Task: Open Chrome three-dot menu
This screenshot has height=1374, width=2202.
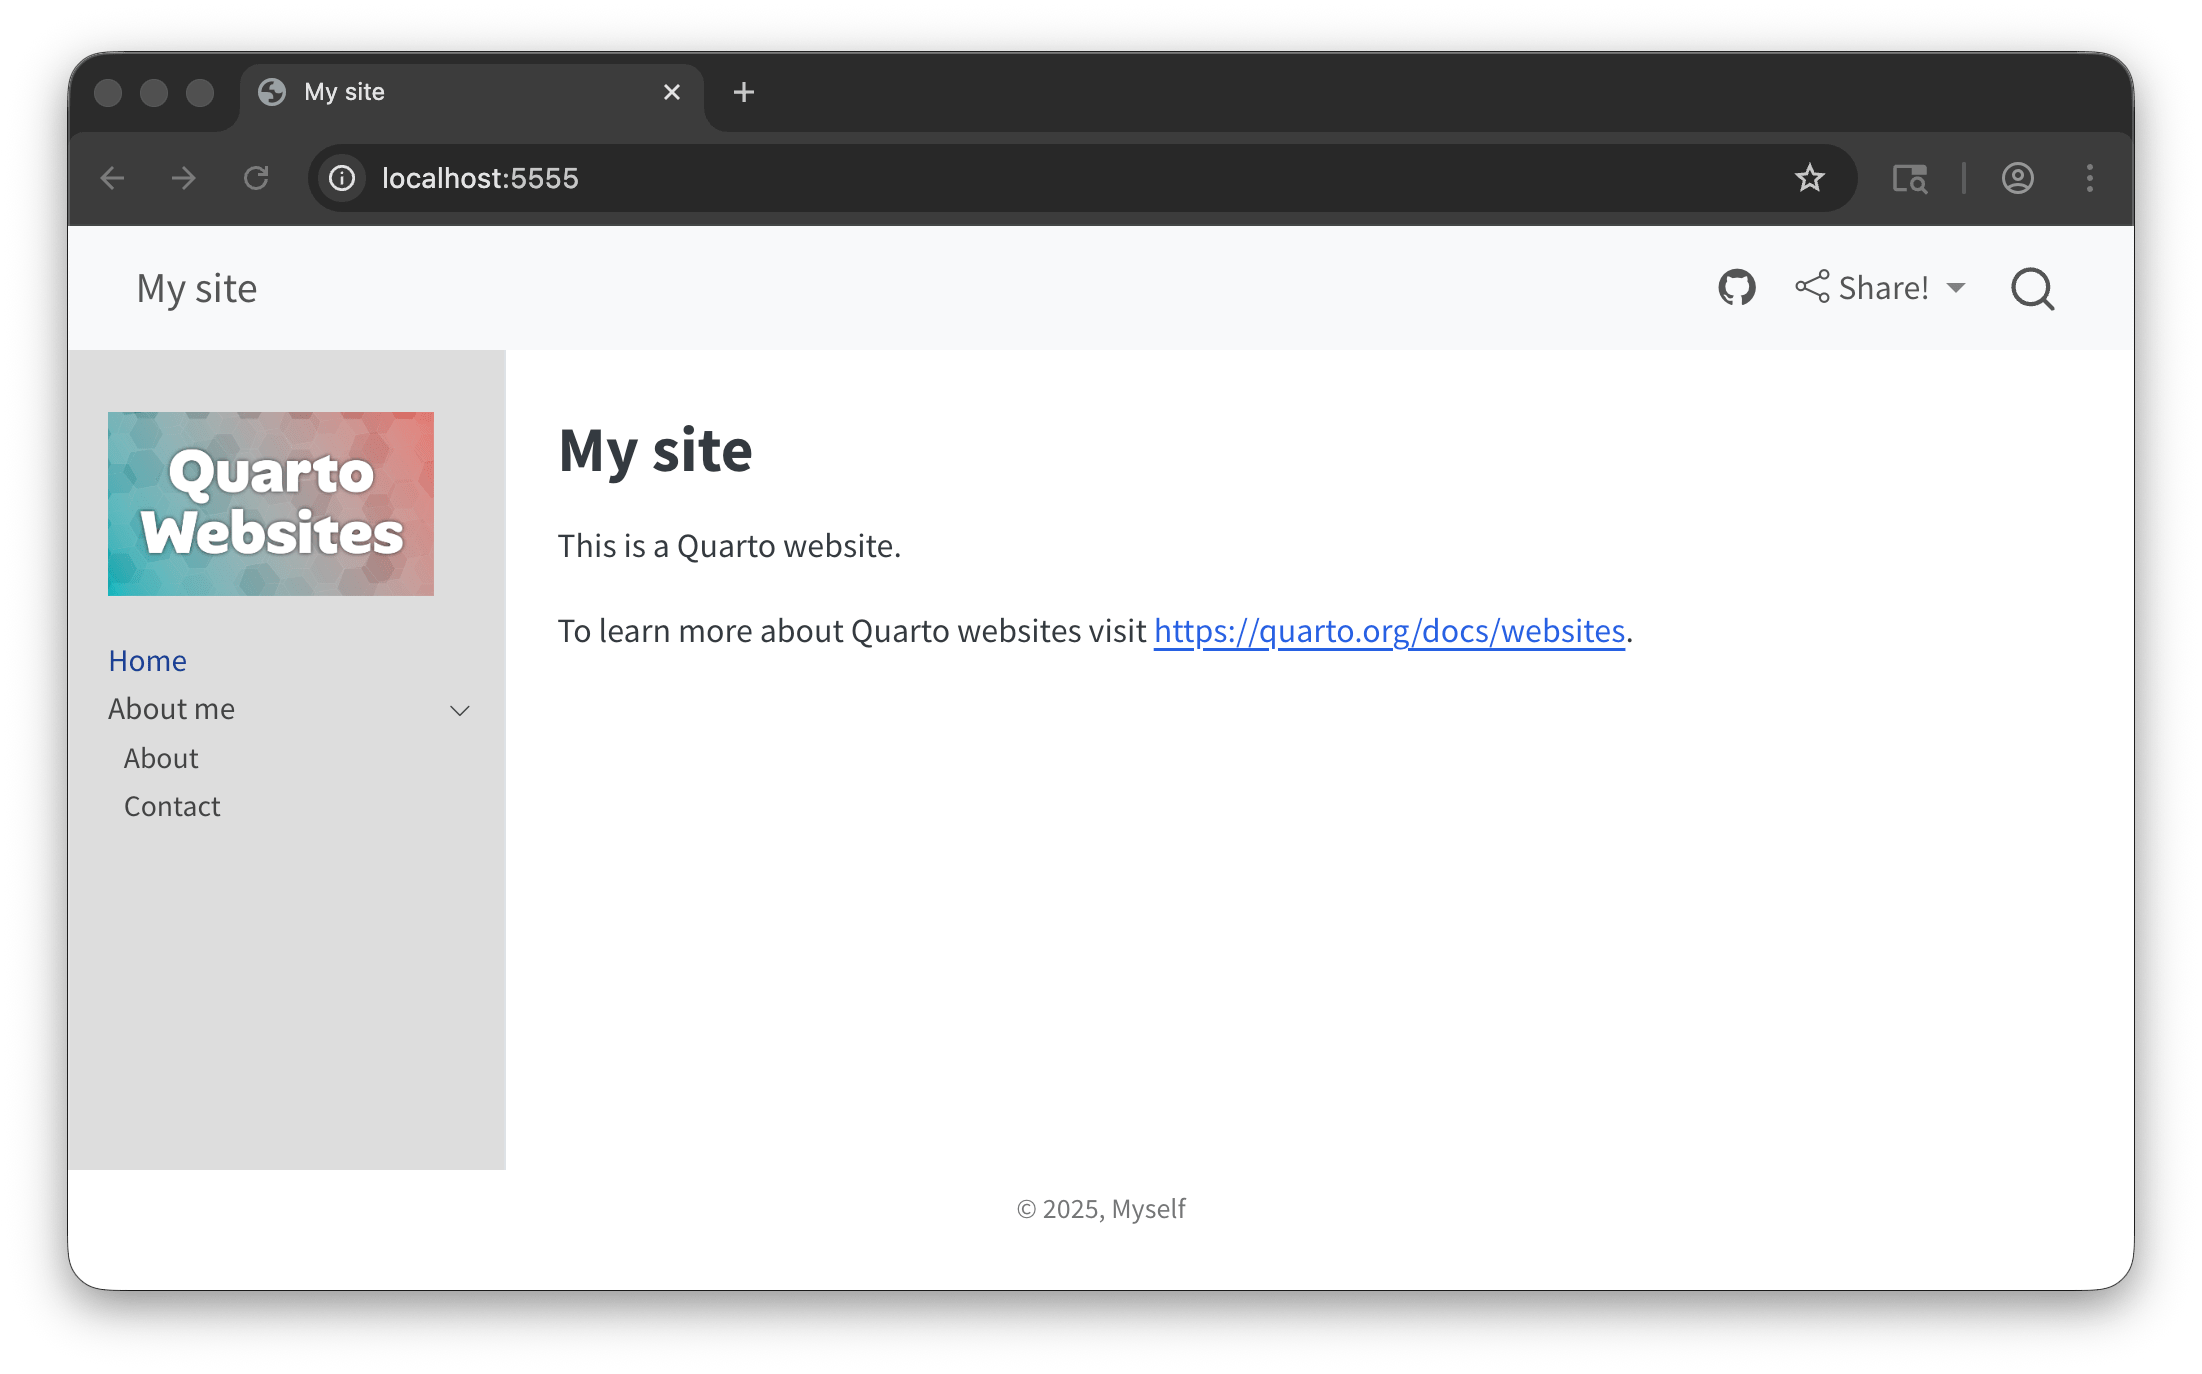Action: (x=2089, y=178)
